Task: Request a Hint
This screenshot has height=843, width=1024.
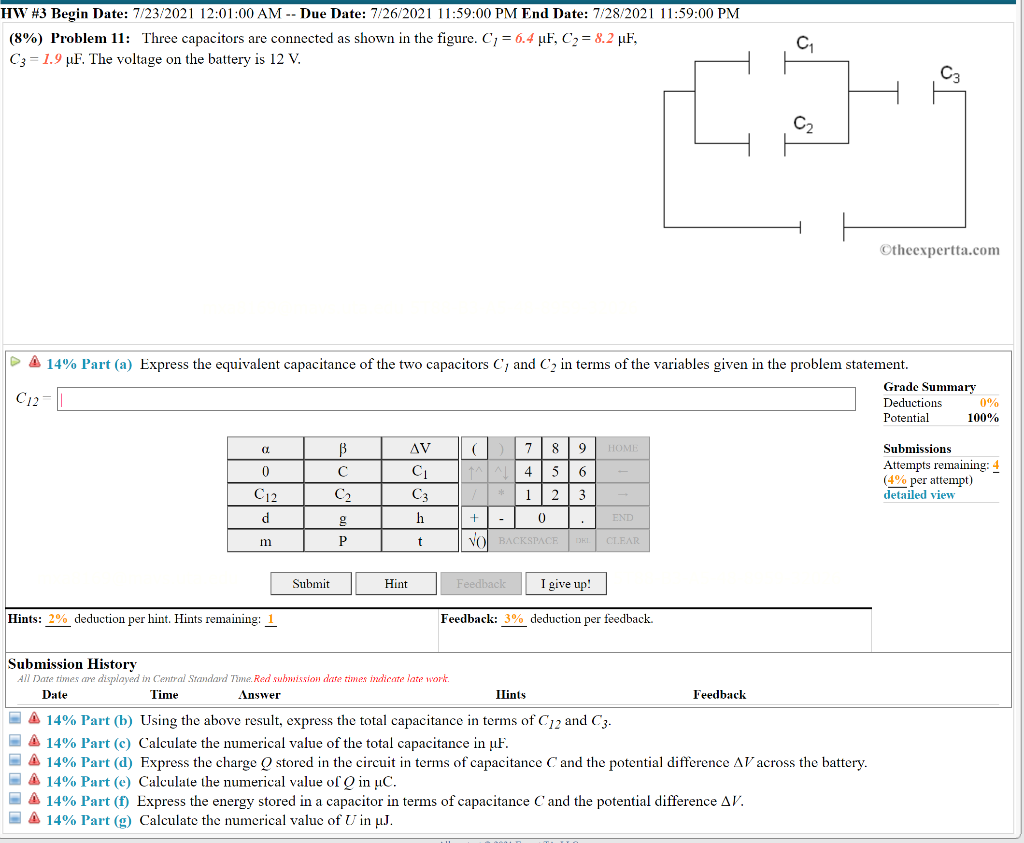Action: coord(396,584)
